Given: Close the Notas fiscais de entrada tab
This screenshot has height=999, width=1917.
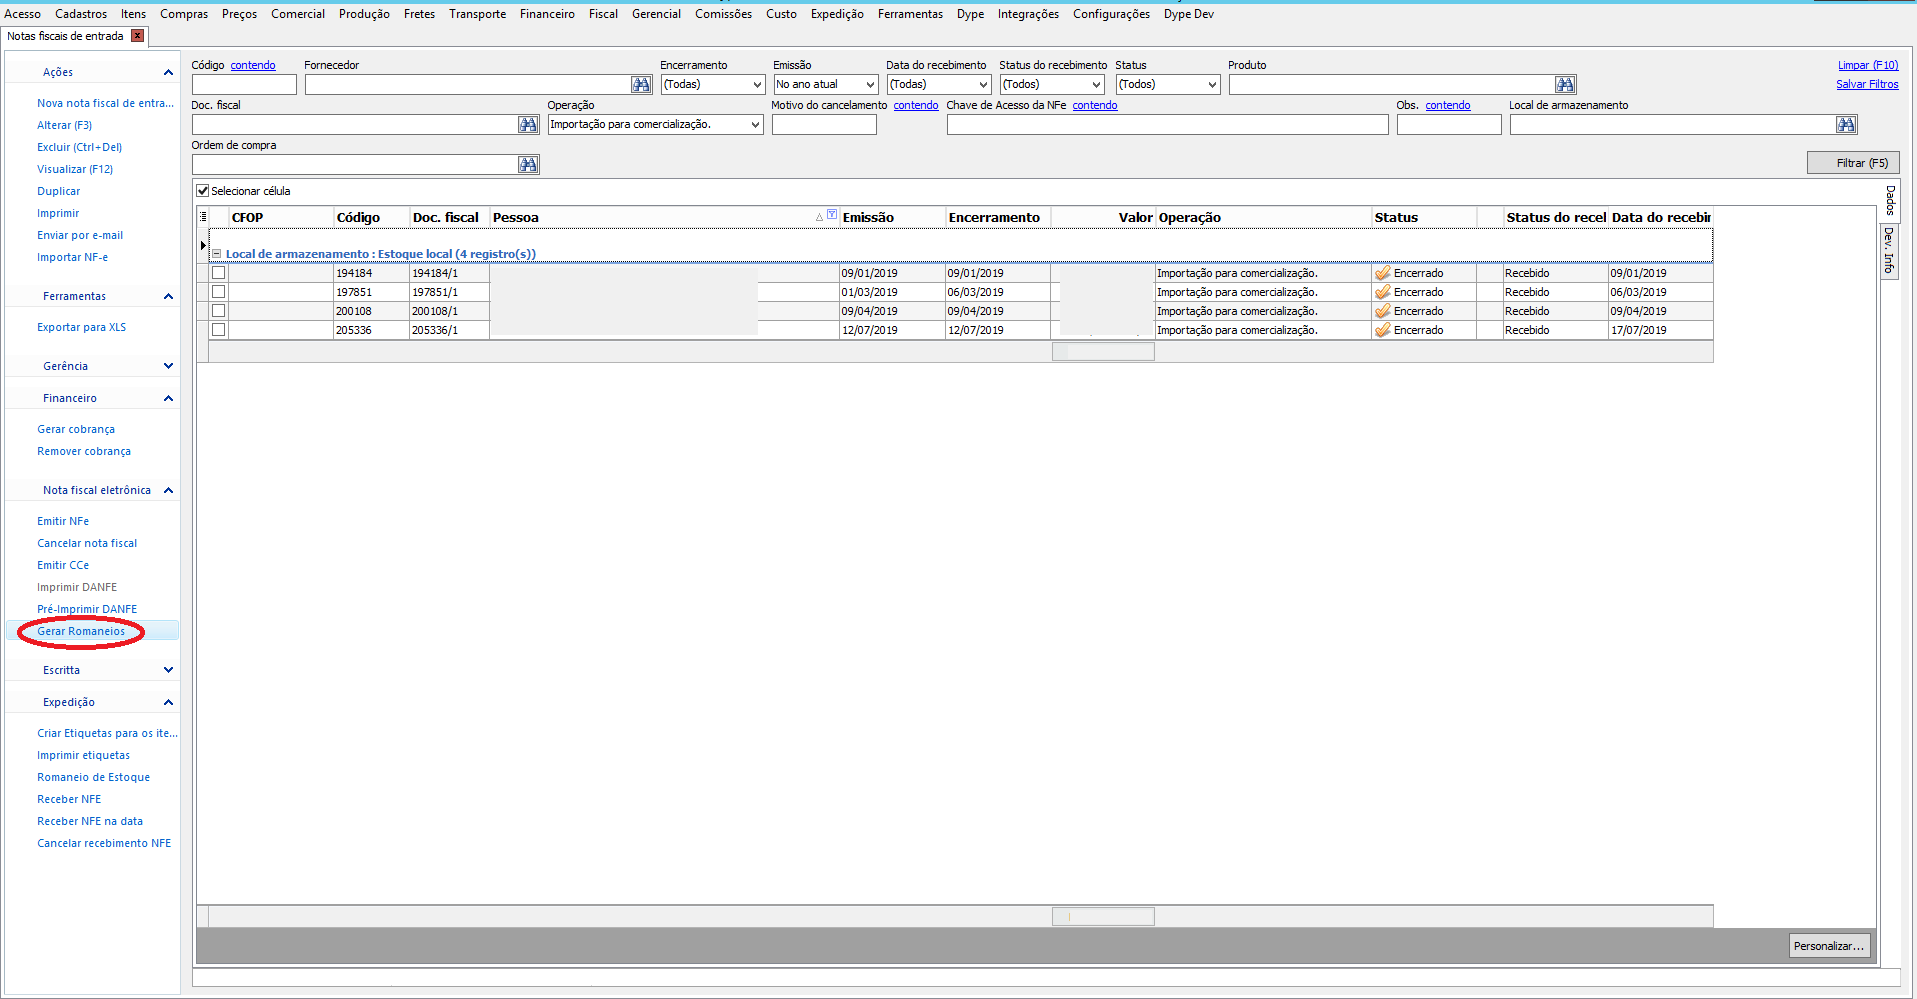Looking at the screenshot, I should [138, 36].
